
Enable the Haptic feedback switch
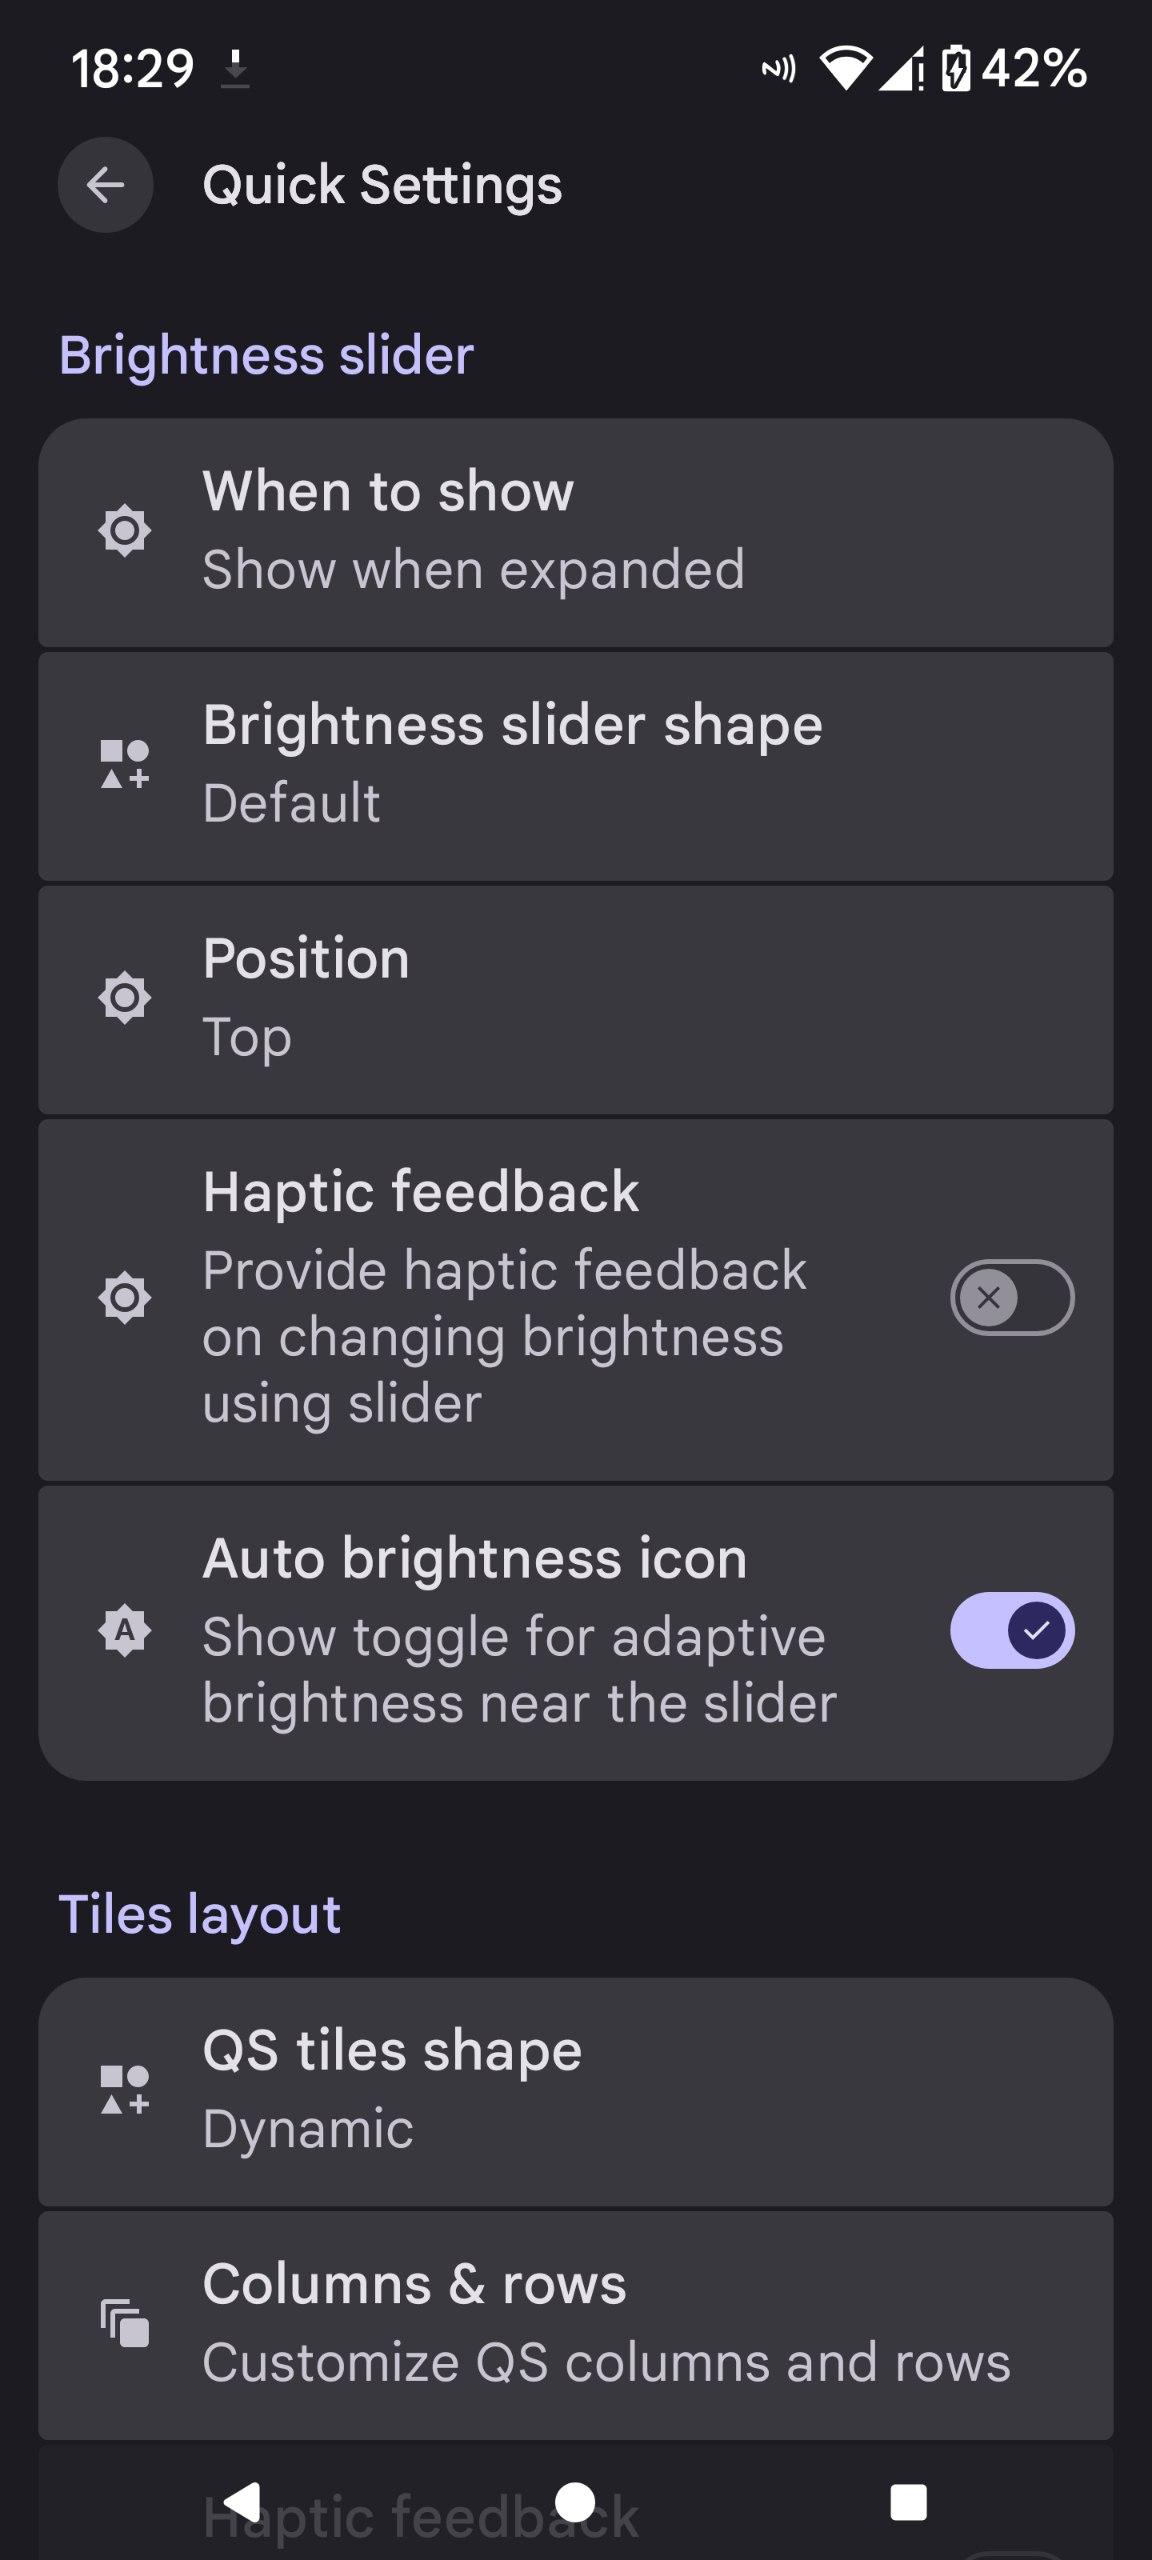(x=1012, y=1298)
